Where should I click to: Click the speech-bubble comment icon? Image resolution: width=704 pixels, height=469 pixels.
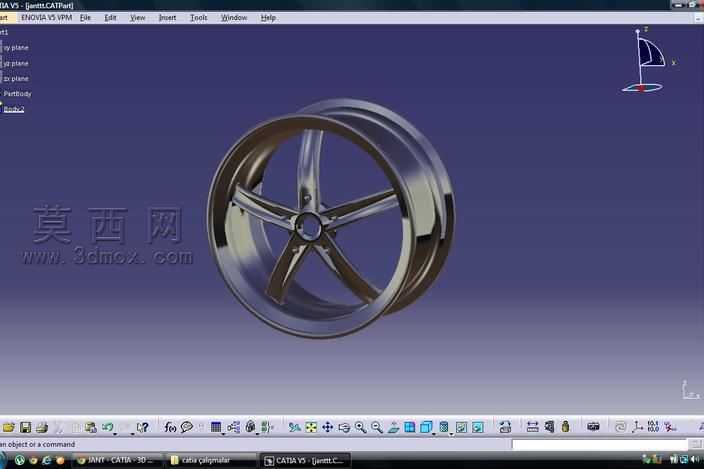[x=187, y=427]
